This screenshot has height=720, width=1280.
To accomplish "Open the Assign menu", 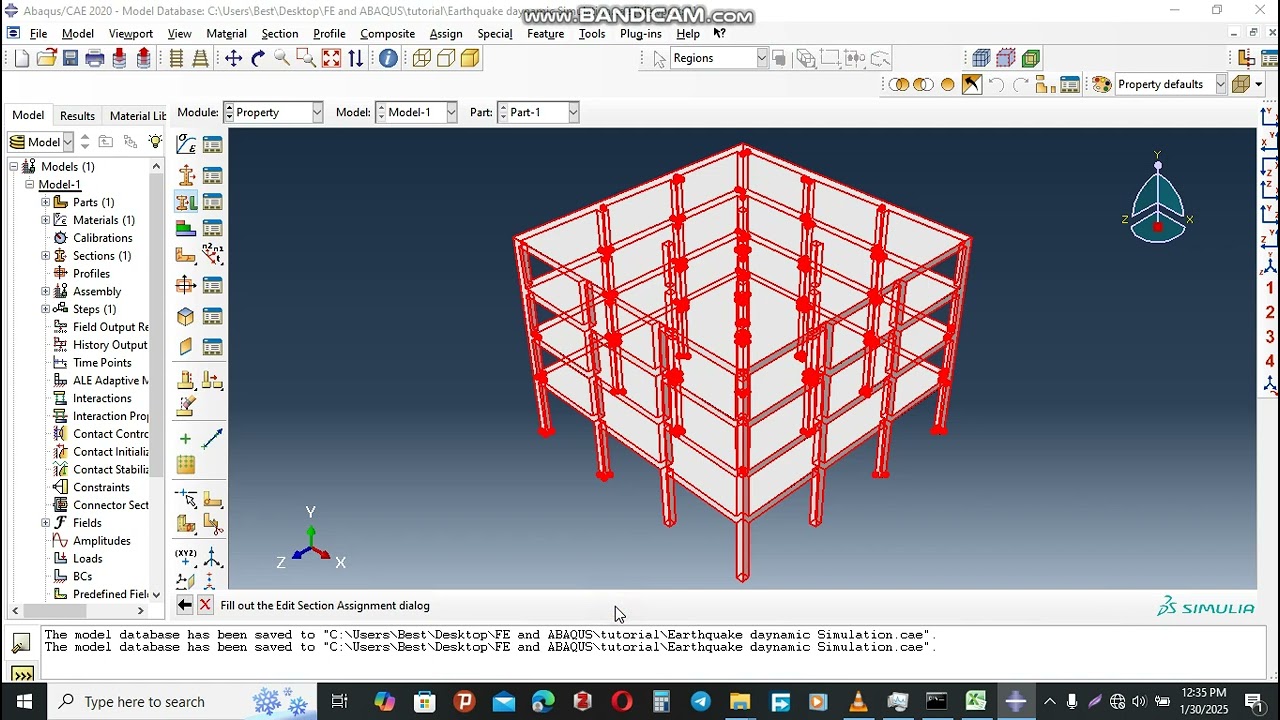I will 446,33.
